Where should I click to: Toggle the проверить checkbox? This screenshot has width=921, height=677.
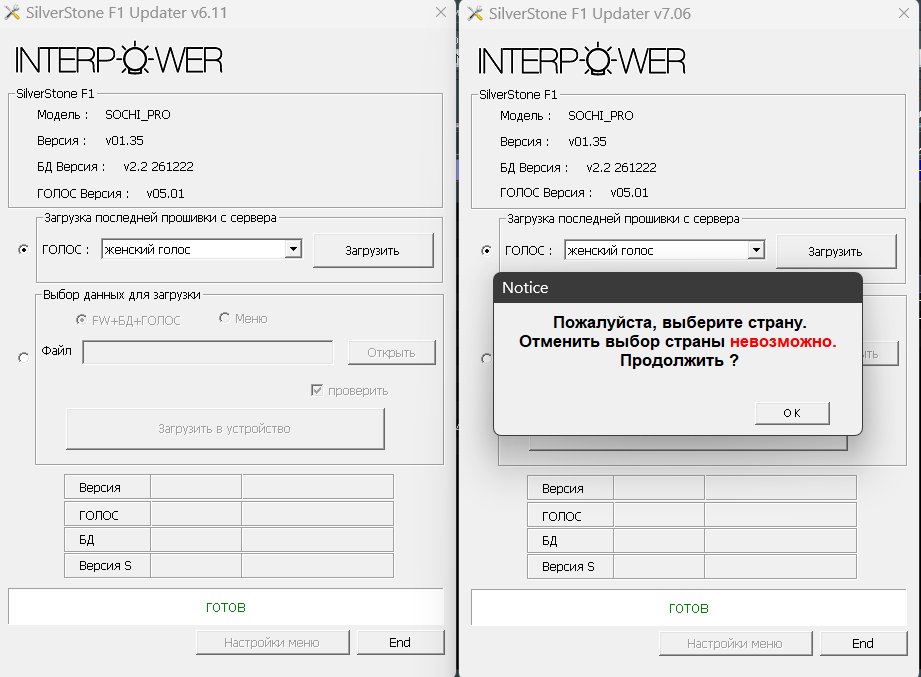coord(318,390)
